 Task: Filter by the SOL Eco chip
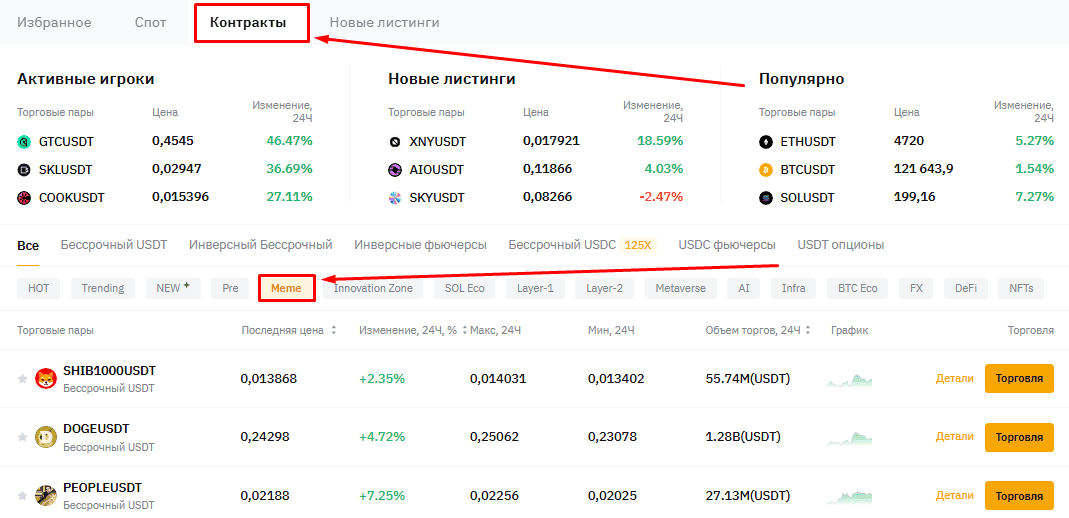click(x=464, y=288)
